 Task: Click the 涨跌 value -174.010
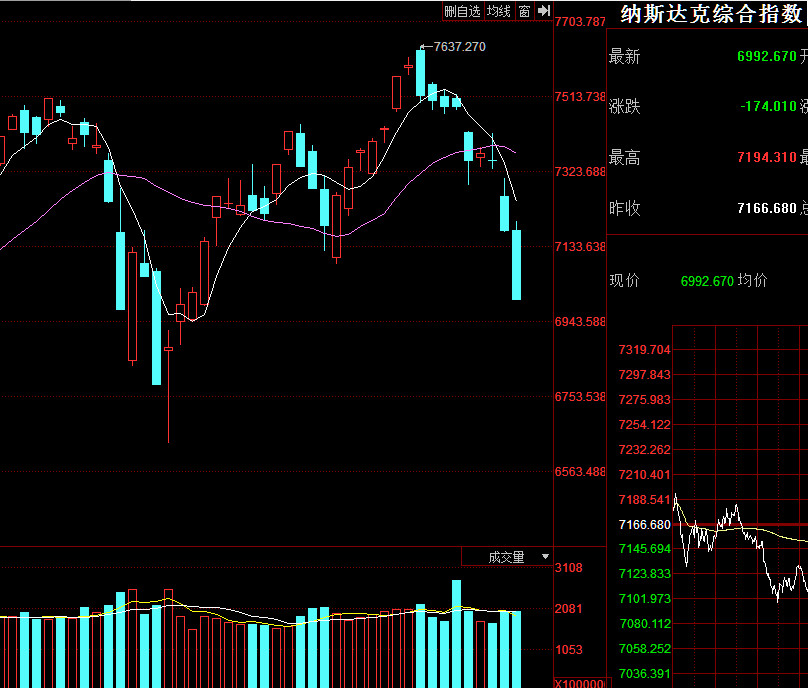pyautogui.click(x=768, y=106)
